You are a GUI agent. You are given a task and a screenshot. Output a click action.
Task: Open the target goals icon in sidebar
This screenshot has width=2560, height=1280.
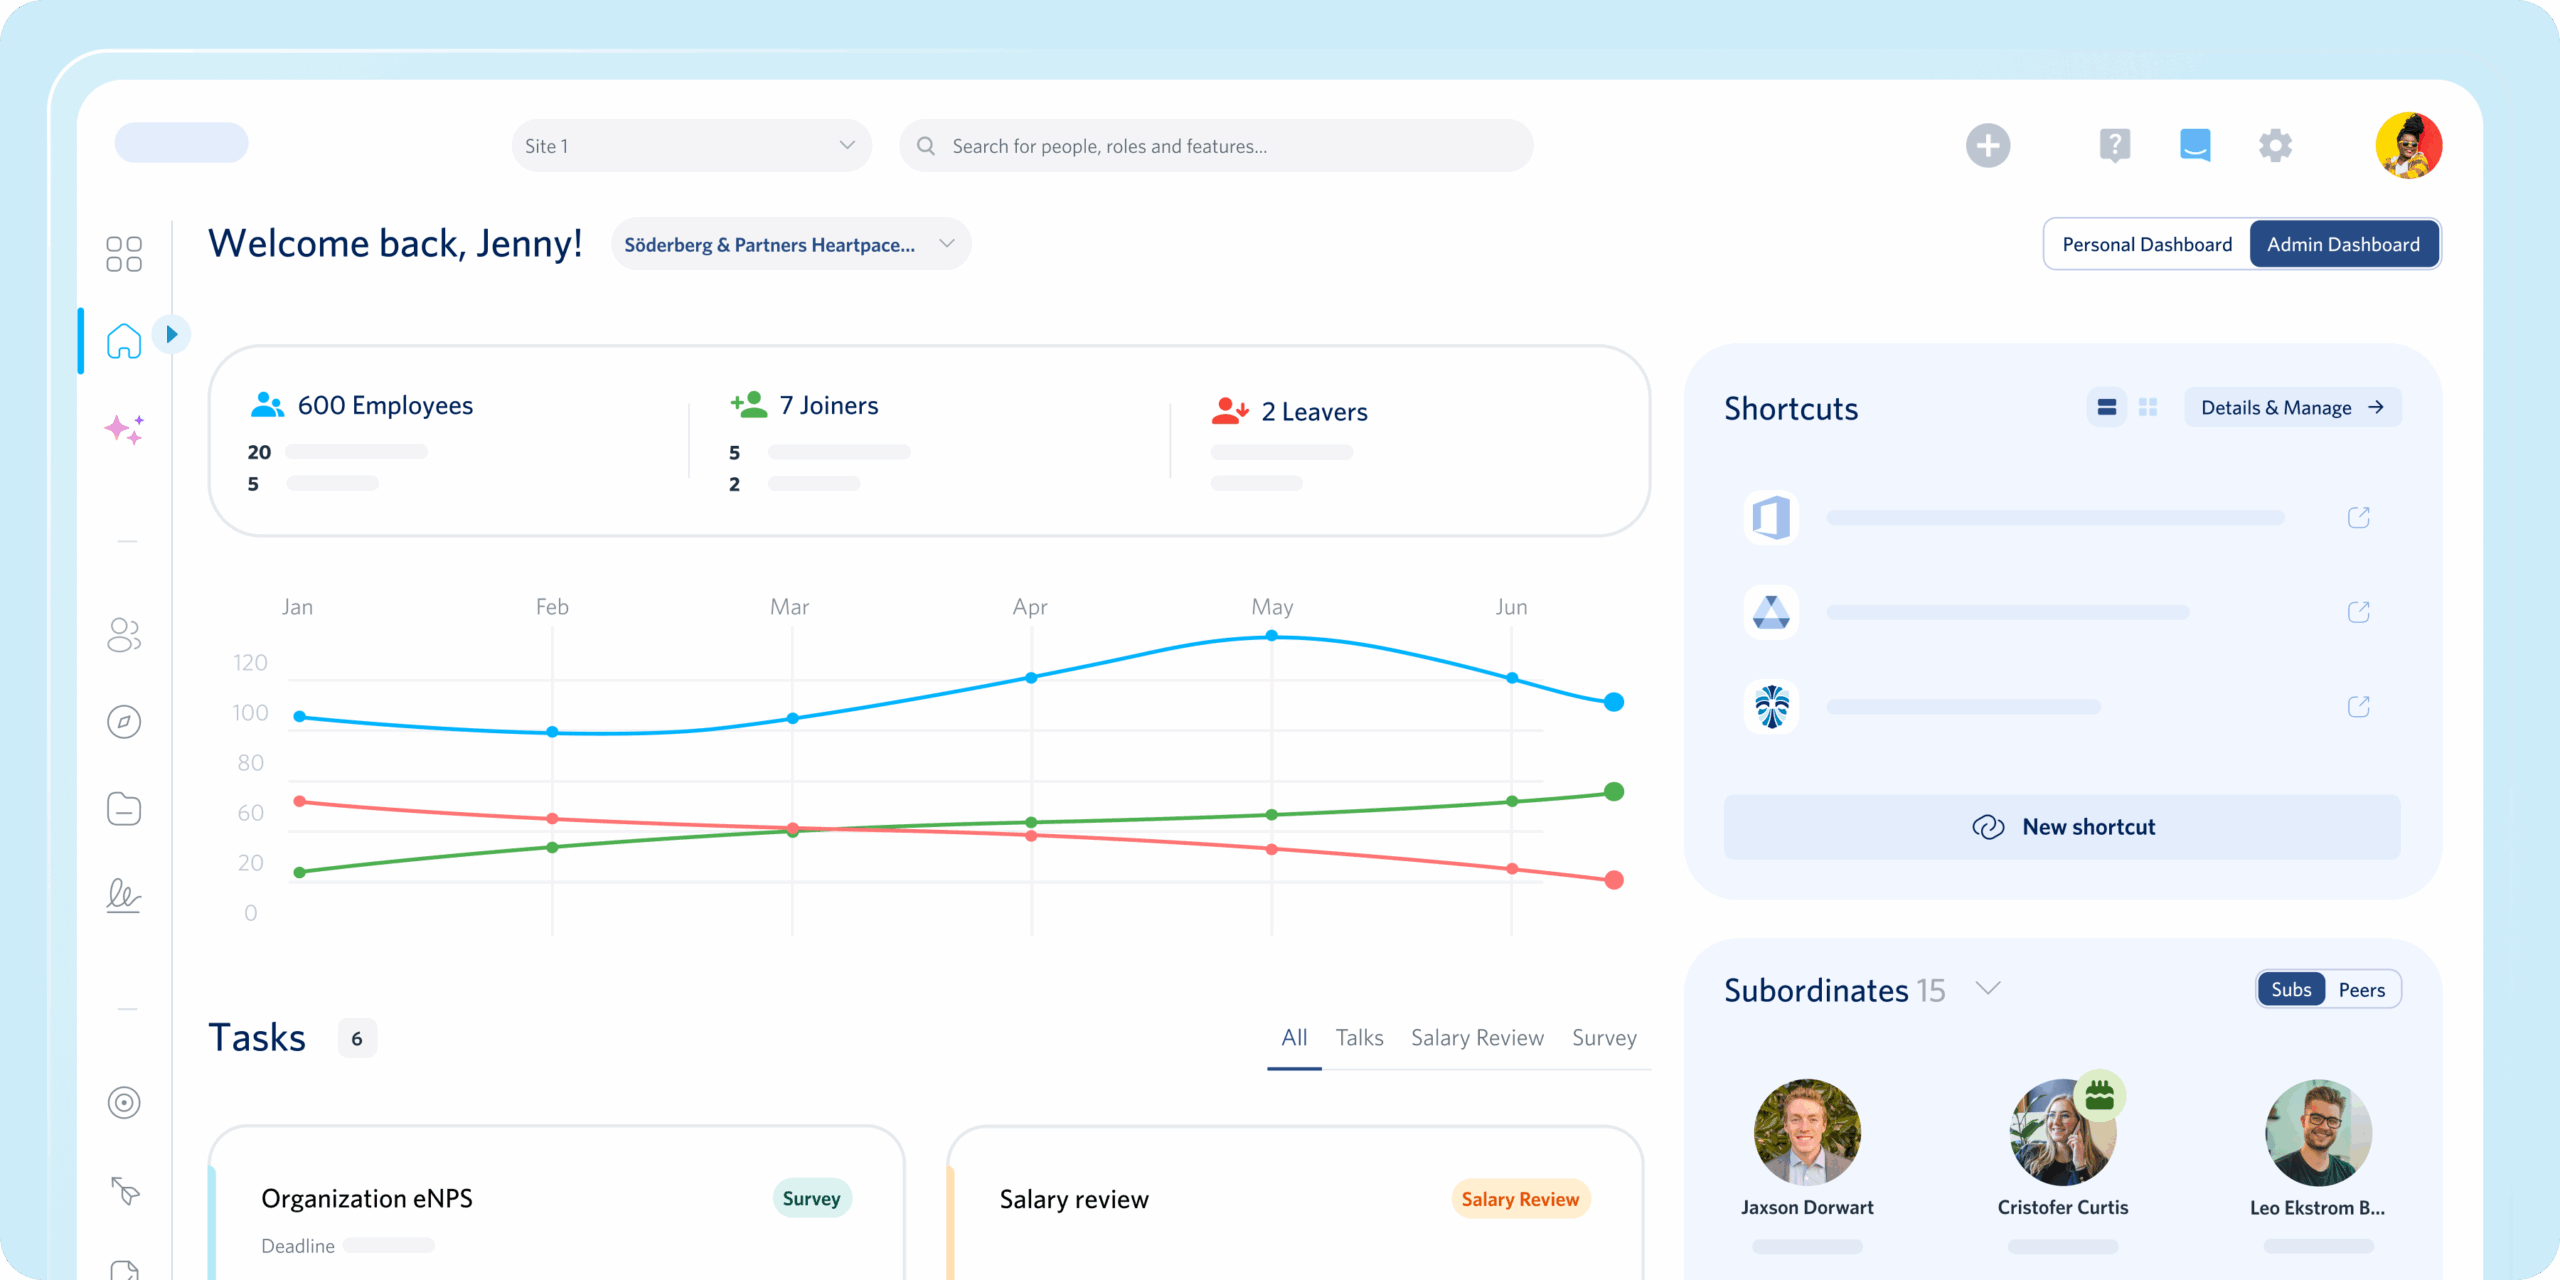pyautogui.click(x=124, y=1103)
